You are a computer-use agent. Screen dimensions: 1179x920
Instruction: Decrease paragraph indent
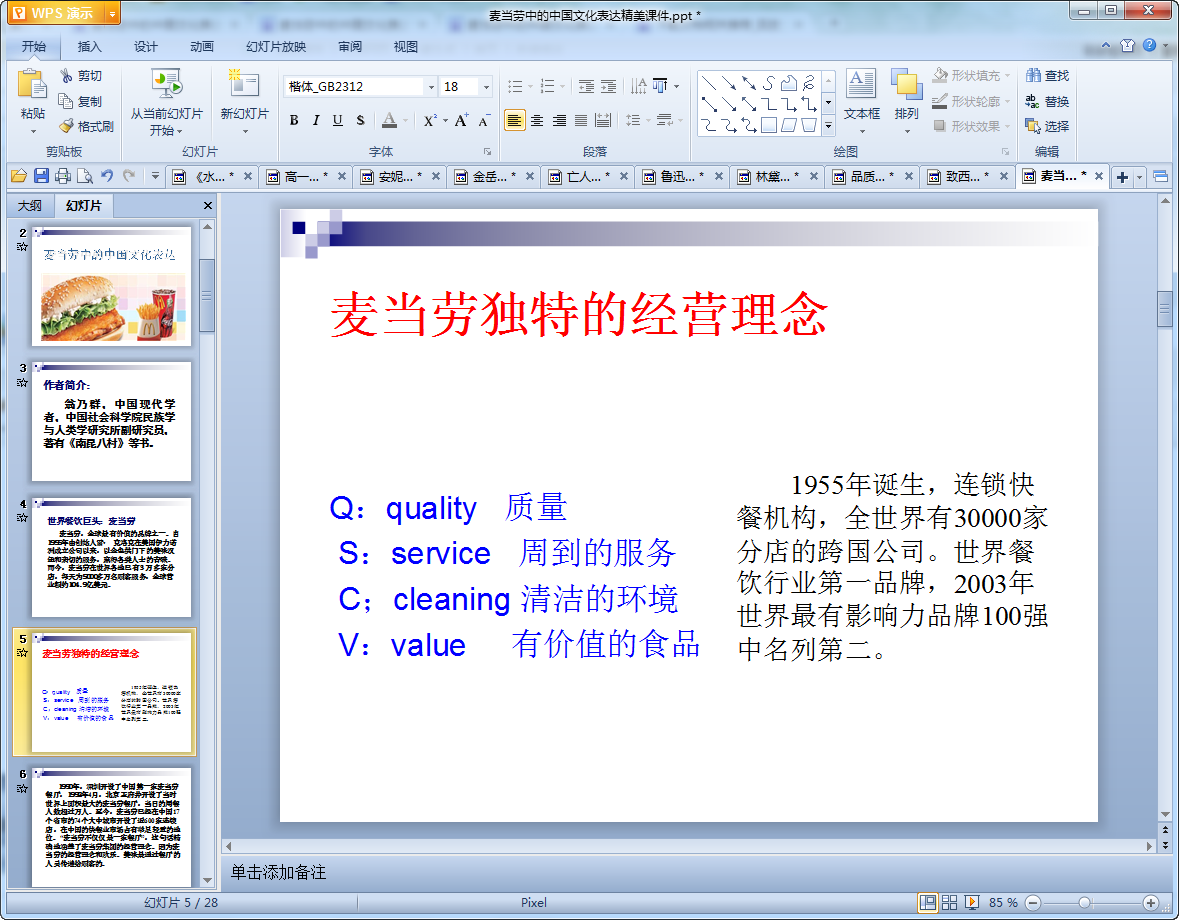click(586, 86)
